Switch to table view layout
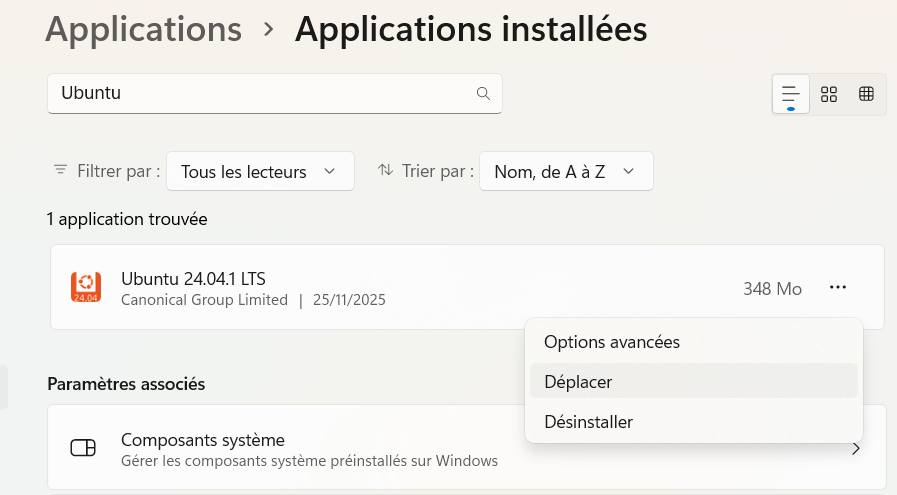This screenshot has width=897, height=495. click(x=867, y=94)
